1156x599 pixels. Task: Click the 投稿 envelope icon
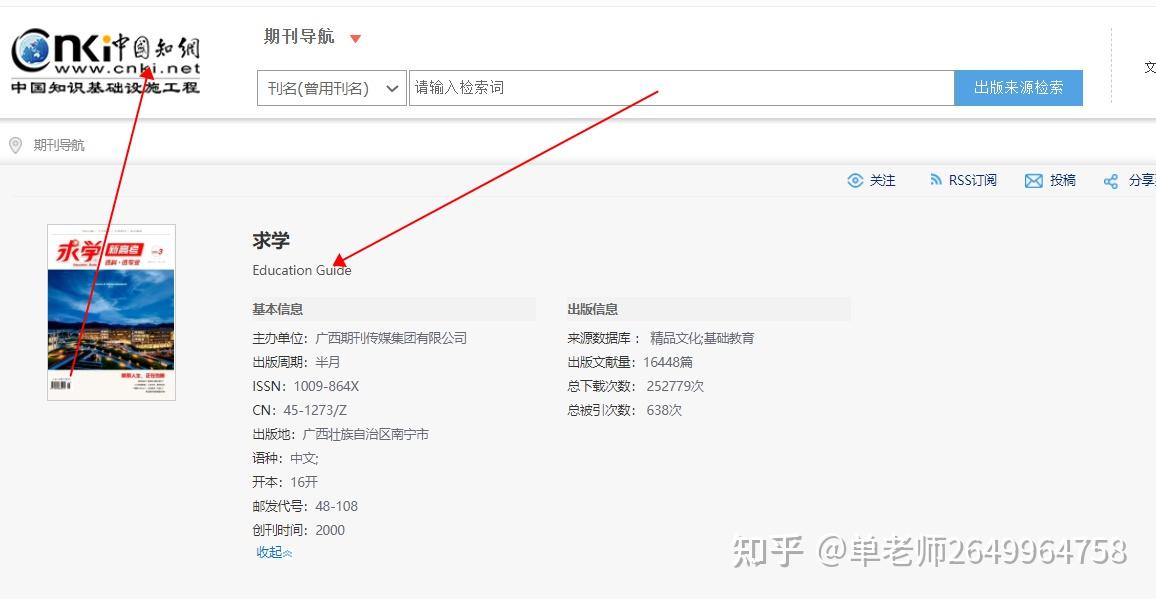[x=1034, y=181]
